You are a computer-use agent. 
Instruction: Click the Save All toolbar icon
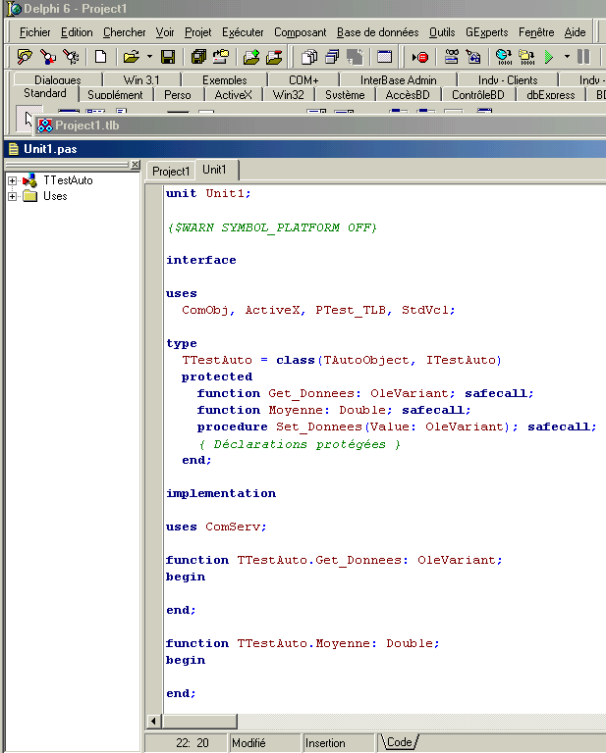198,57
